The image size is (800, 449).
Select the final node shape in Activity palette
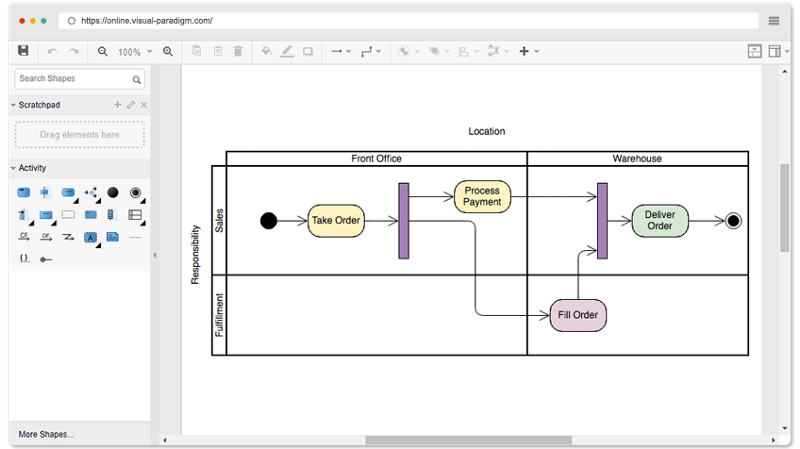135,192
